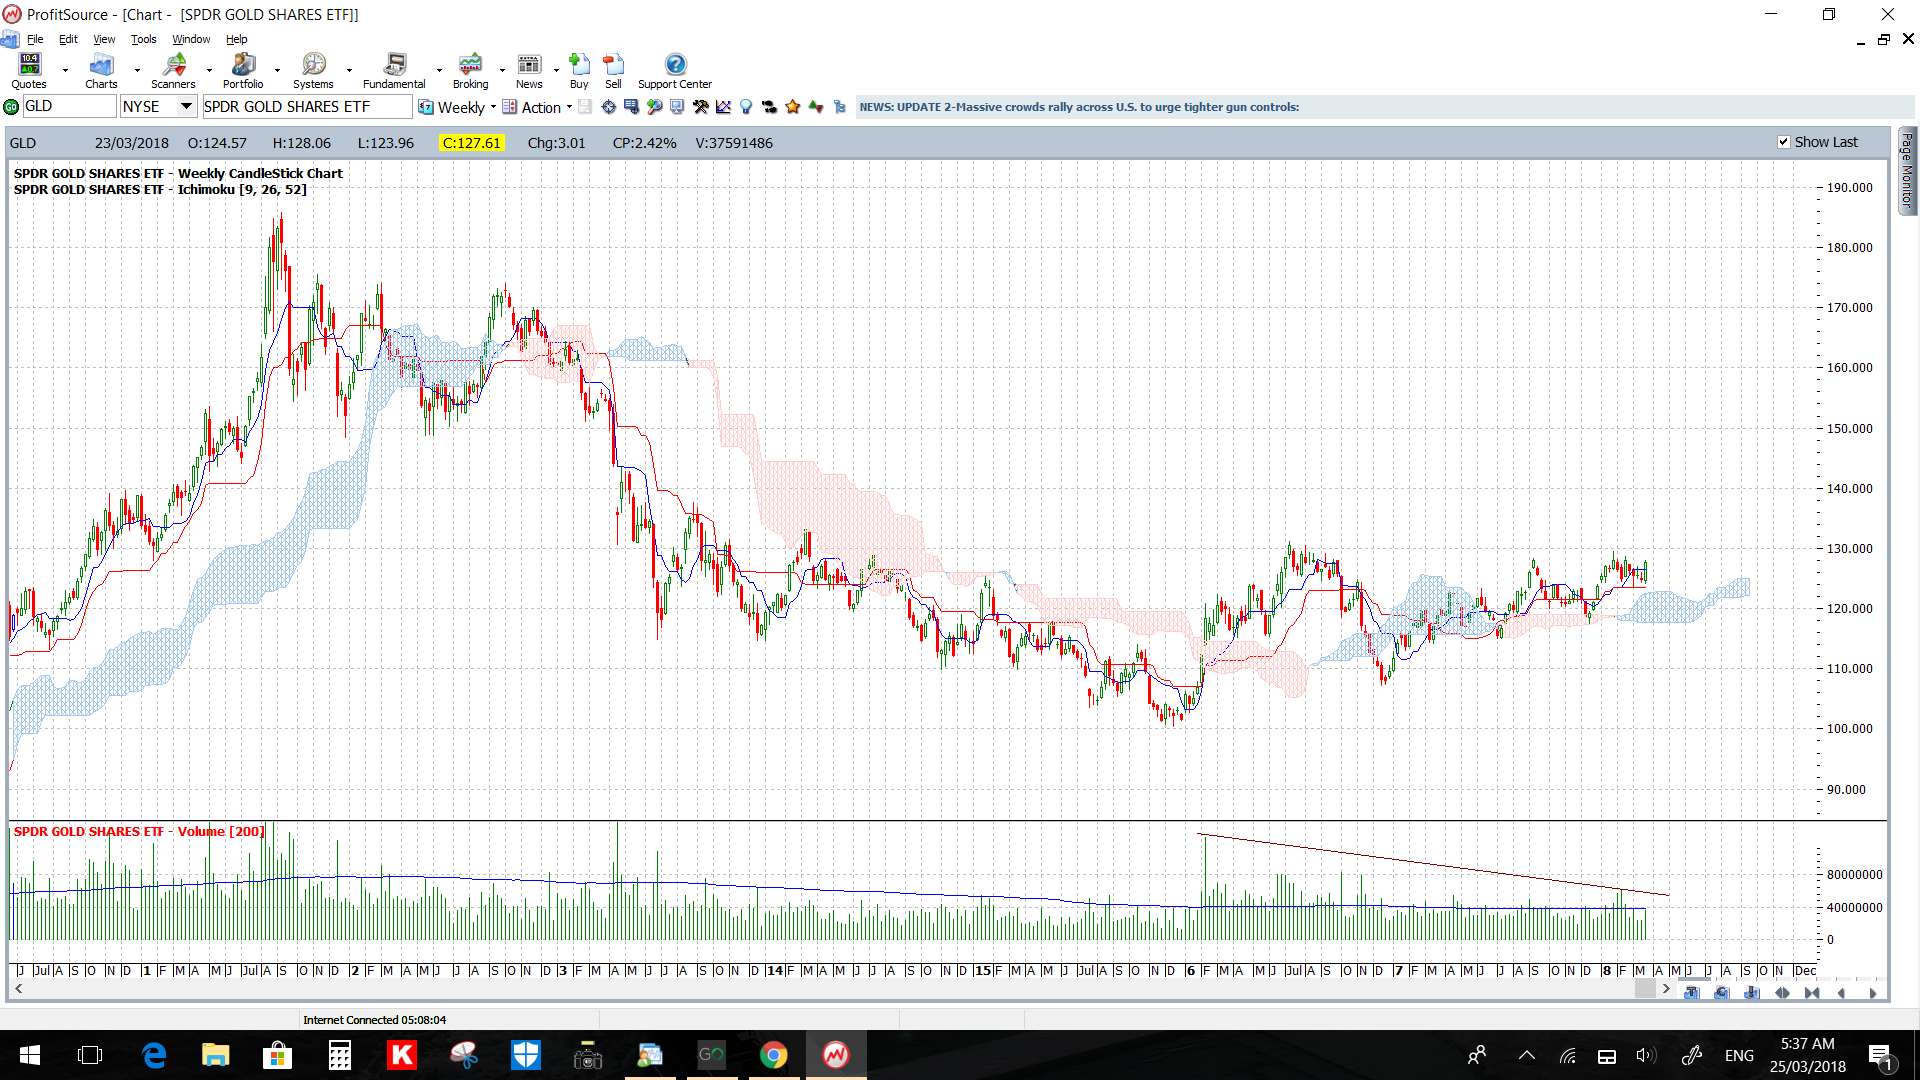Expand the Scanners dropdown arrow
The image size is (1920, 1080).
pyautogui.click(x=209, y=71)
